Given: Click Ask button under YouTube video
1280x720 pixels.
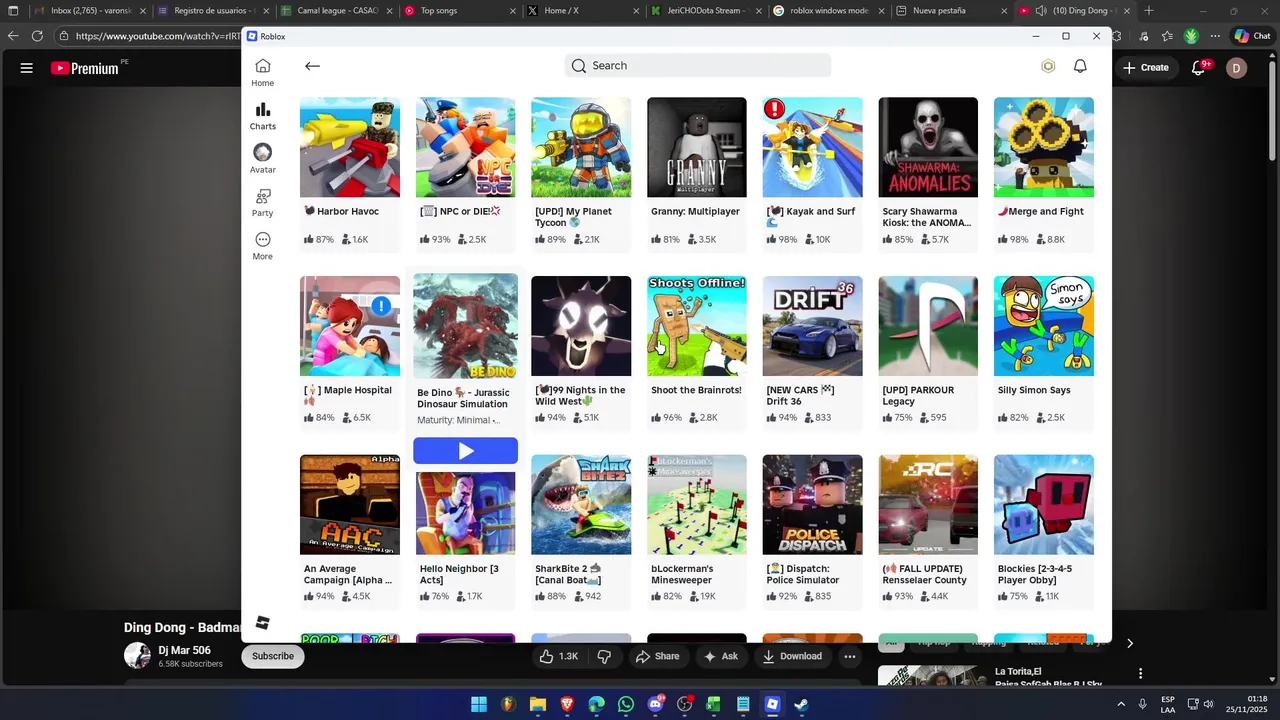Looking at the screenshot, I should pyautogui.click(x=721, y=656).
